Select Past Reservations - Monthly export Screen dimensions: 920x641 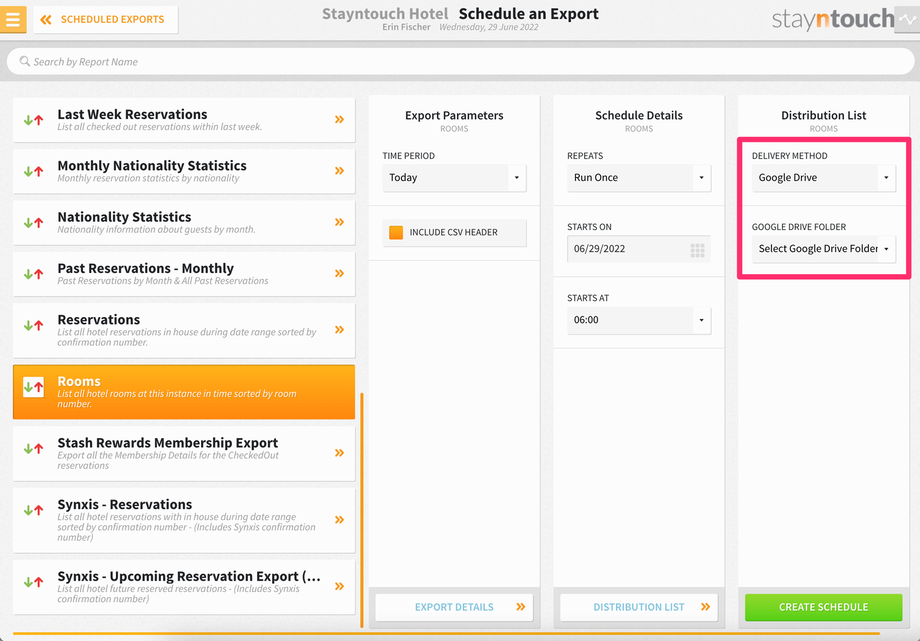point(184,274)
